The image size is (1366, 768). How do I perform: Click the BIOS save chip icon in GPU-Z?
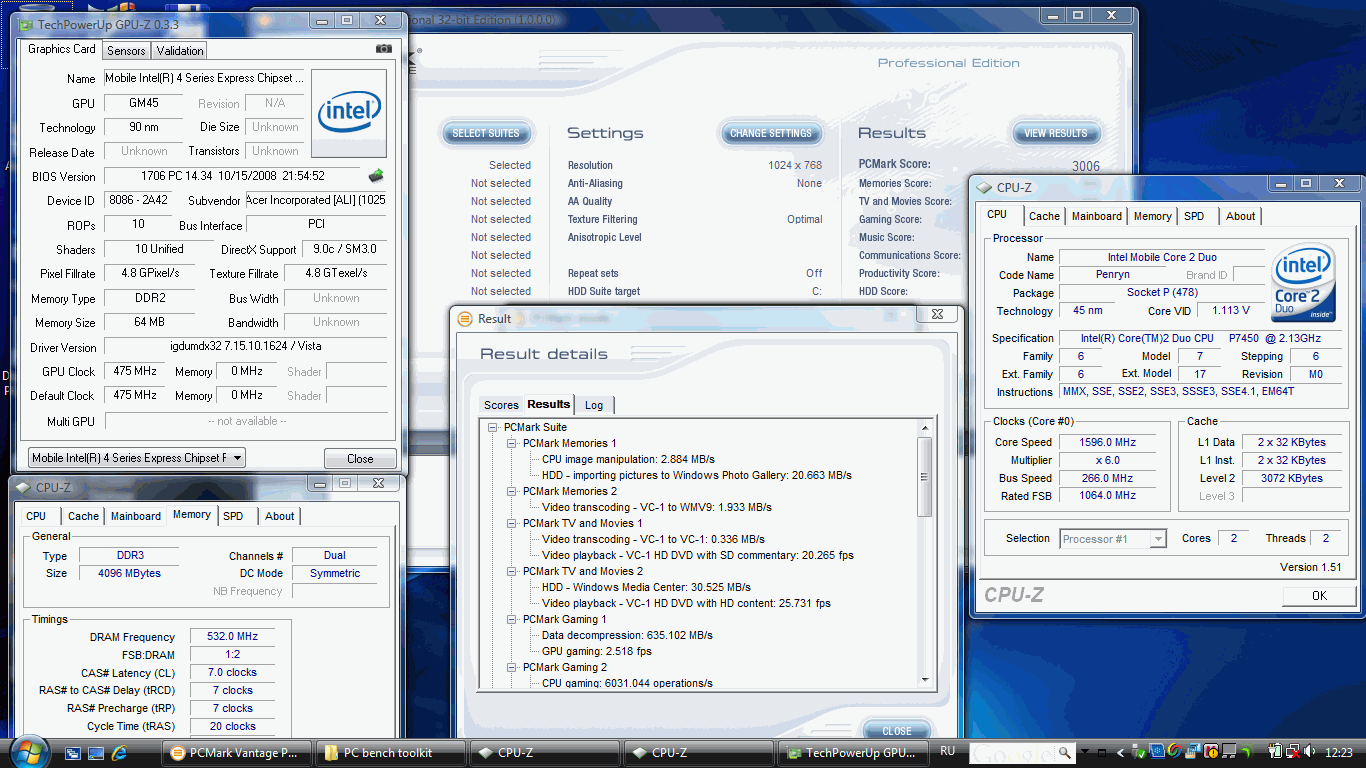point(376,176)
